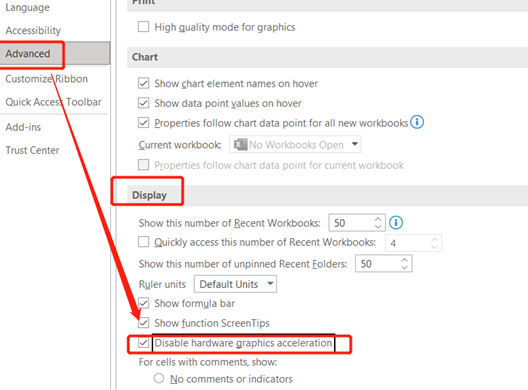Screen dimensions: 528x390
Task: Decrease unpinned Recent Folders count with down arrow
Action: click(x=404, y=267)
